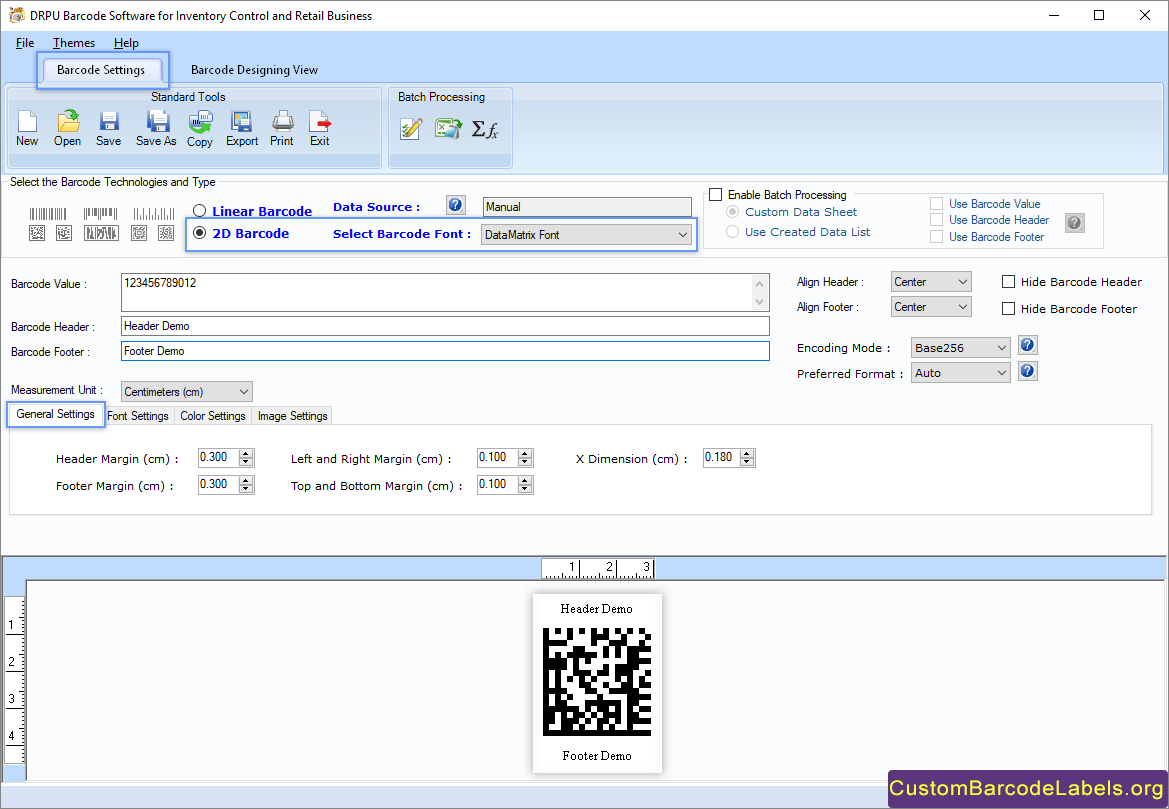Open help for Encoding Mode
Screen dimensions: 1169x809
coord(1027,345)
